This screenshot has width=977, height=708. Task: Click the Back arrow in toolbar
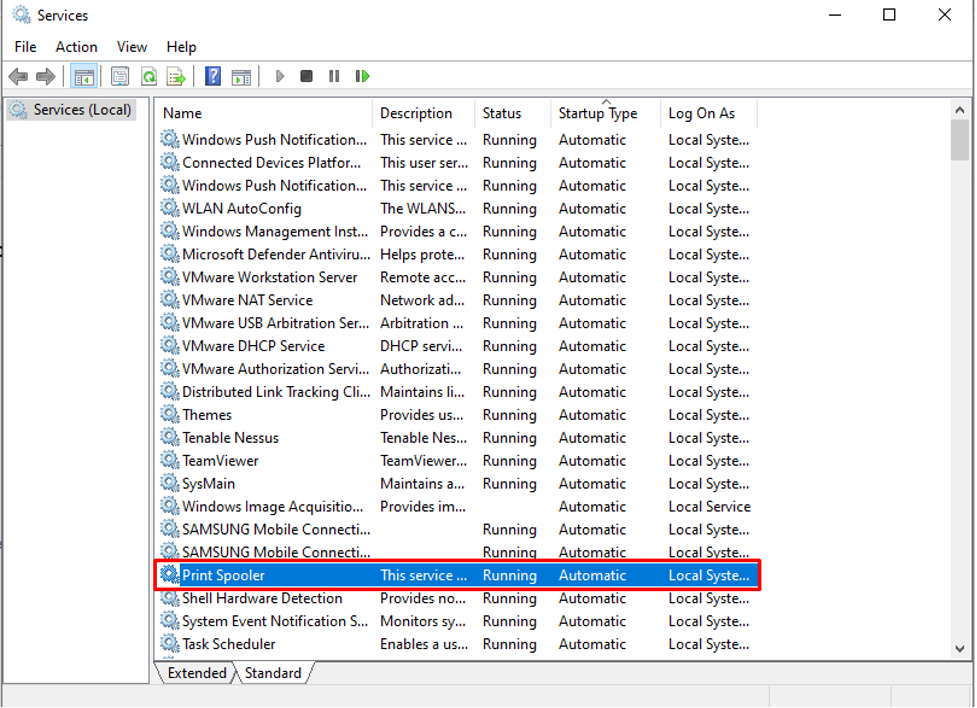[x=18, y=77]
